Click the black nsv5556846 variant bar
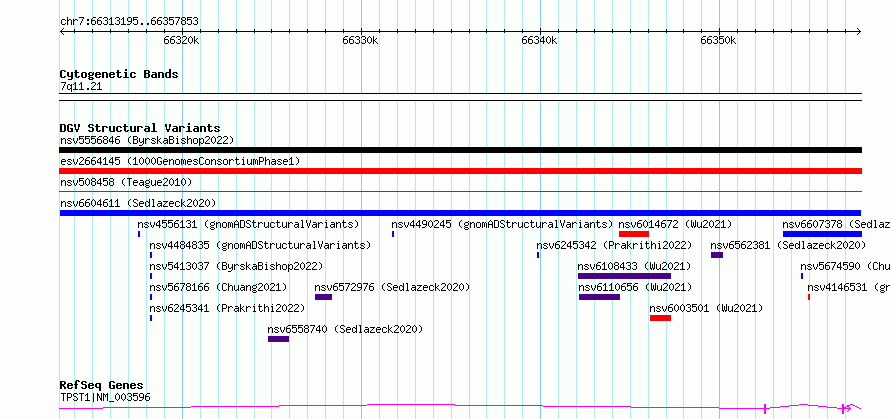This screenshot has height=419, width=890. coord(460,150)
